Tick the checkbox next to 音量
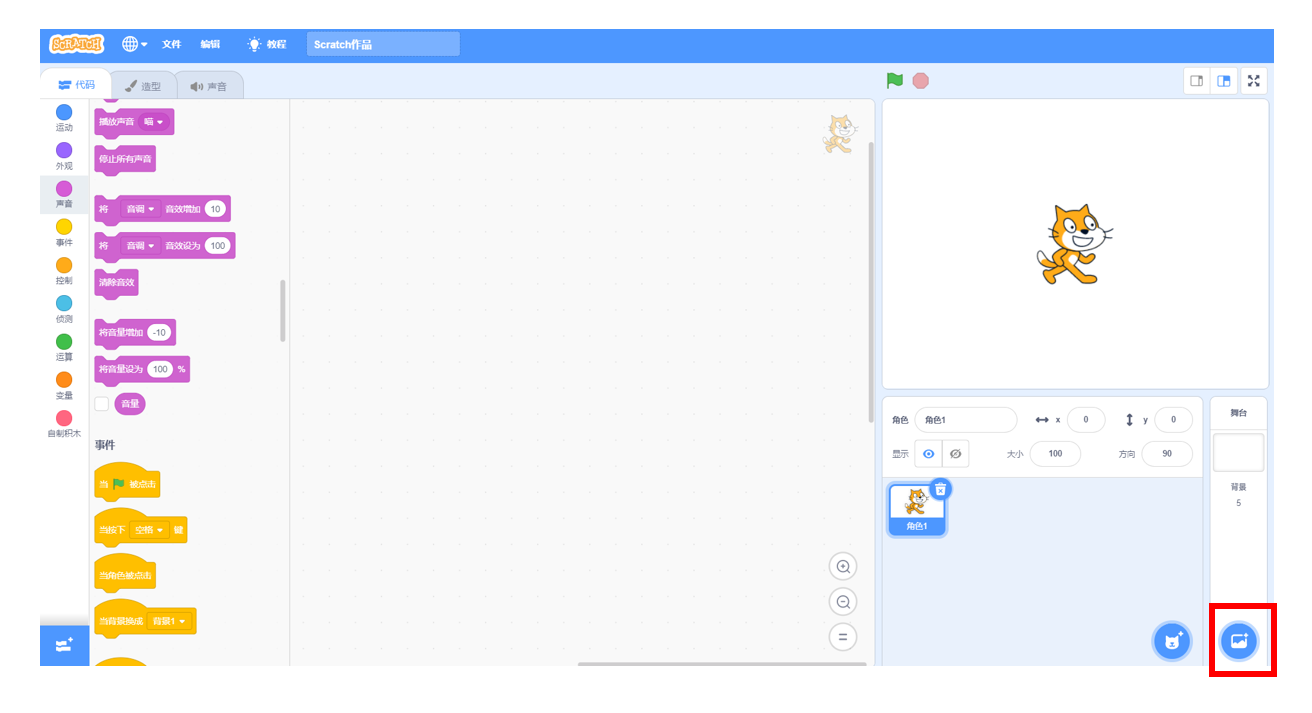The width and height of the screenshot is (1312, 713). [101, 404]
